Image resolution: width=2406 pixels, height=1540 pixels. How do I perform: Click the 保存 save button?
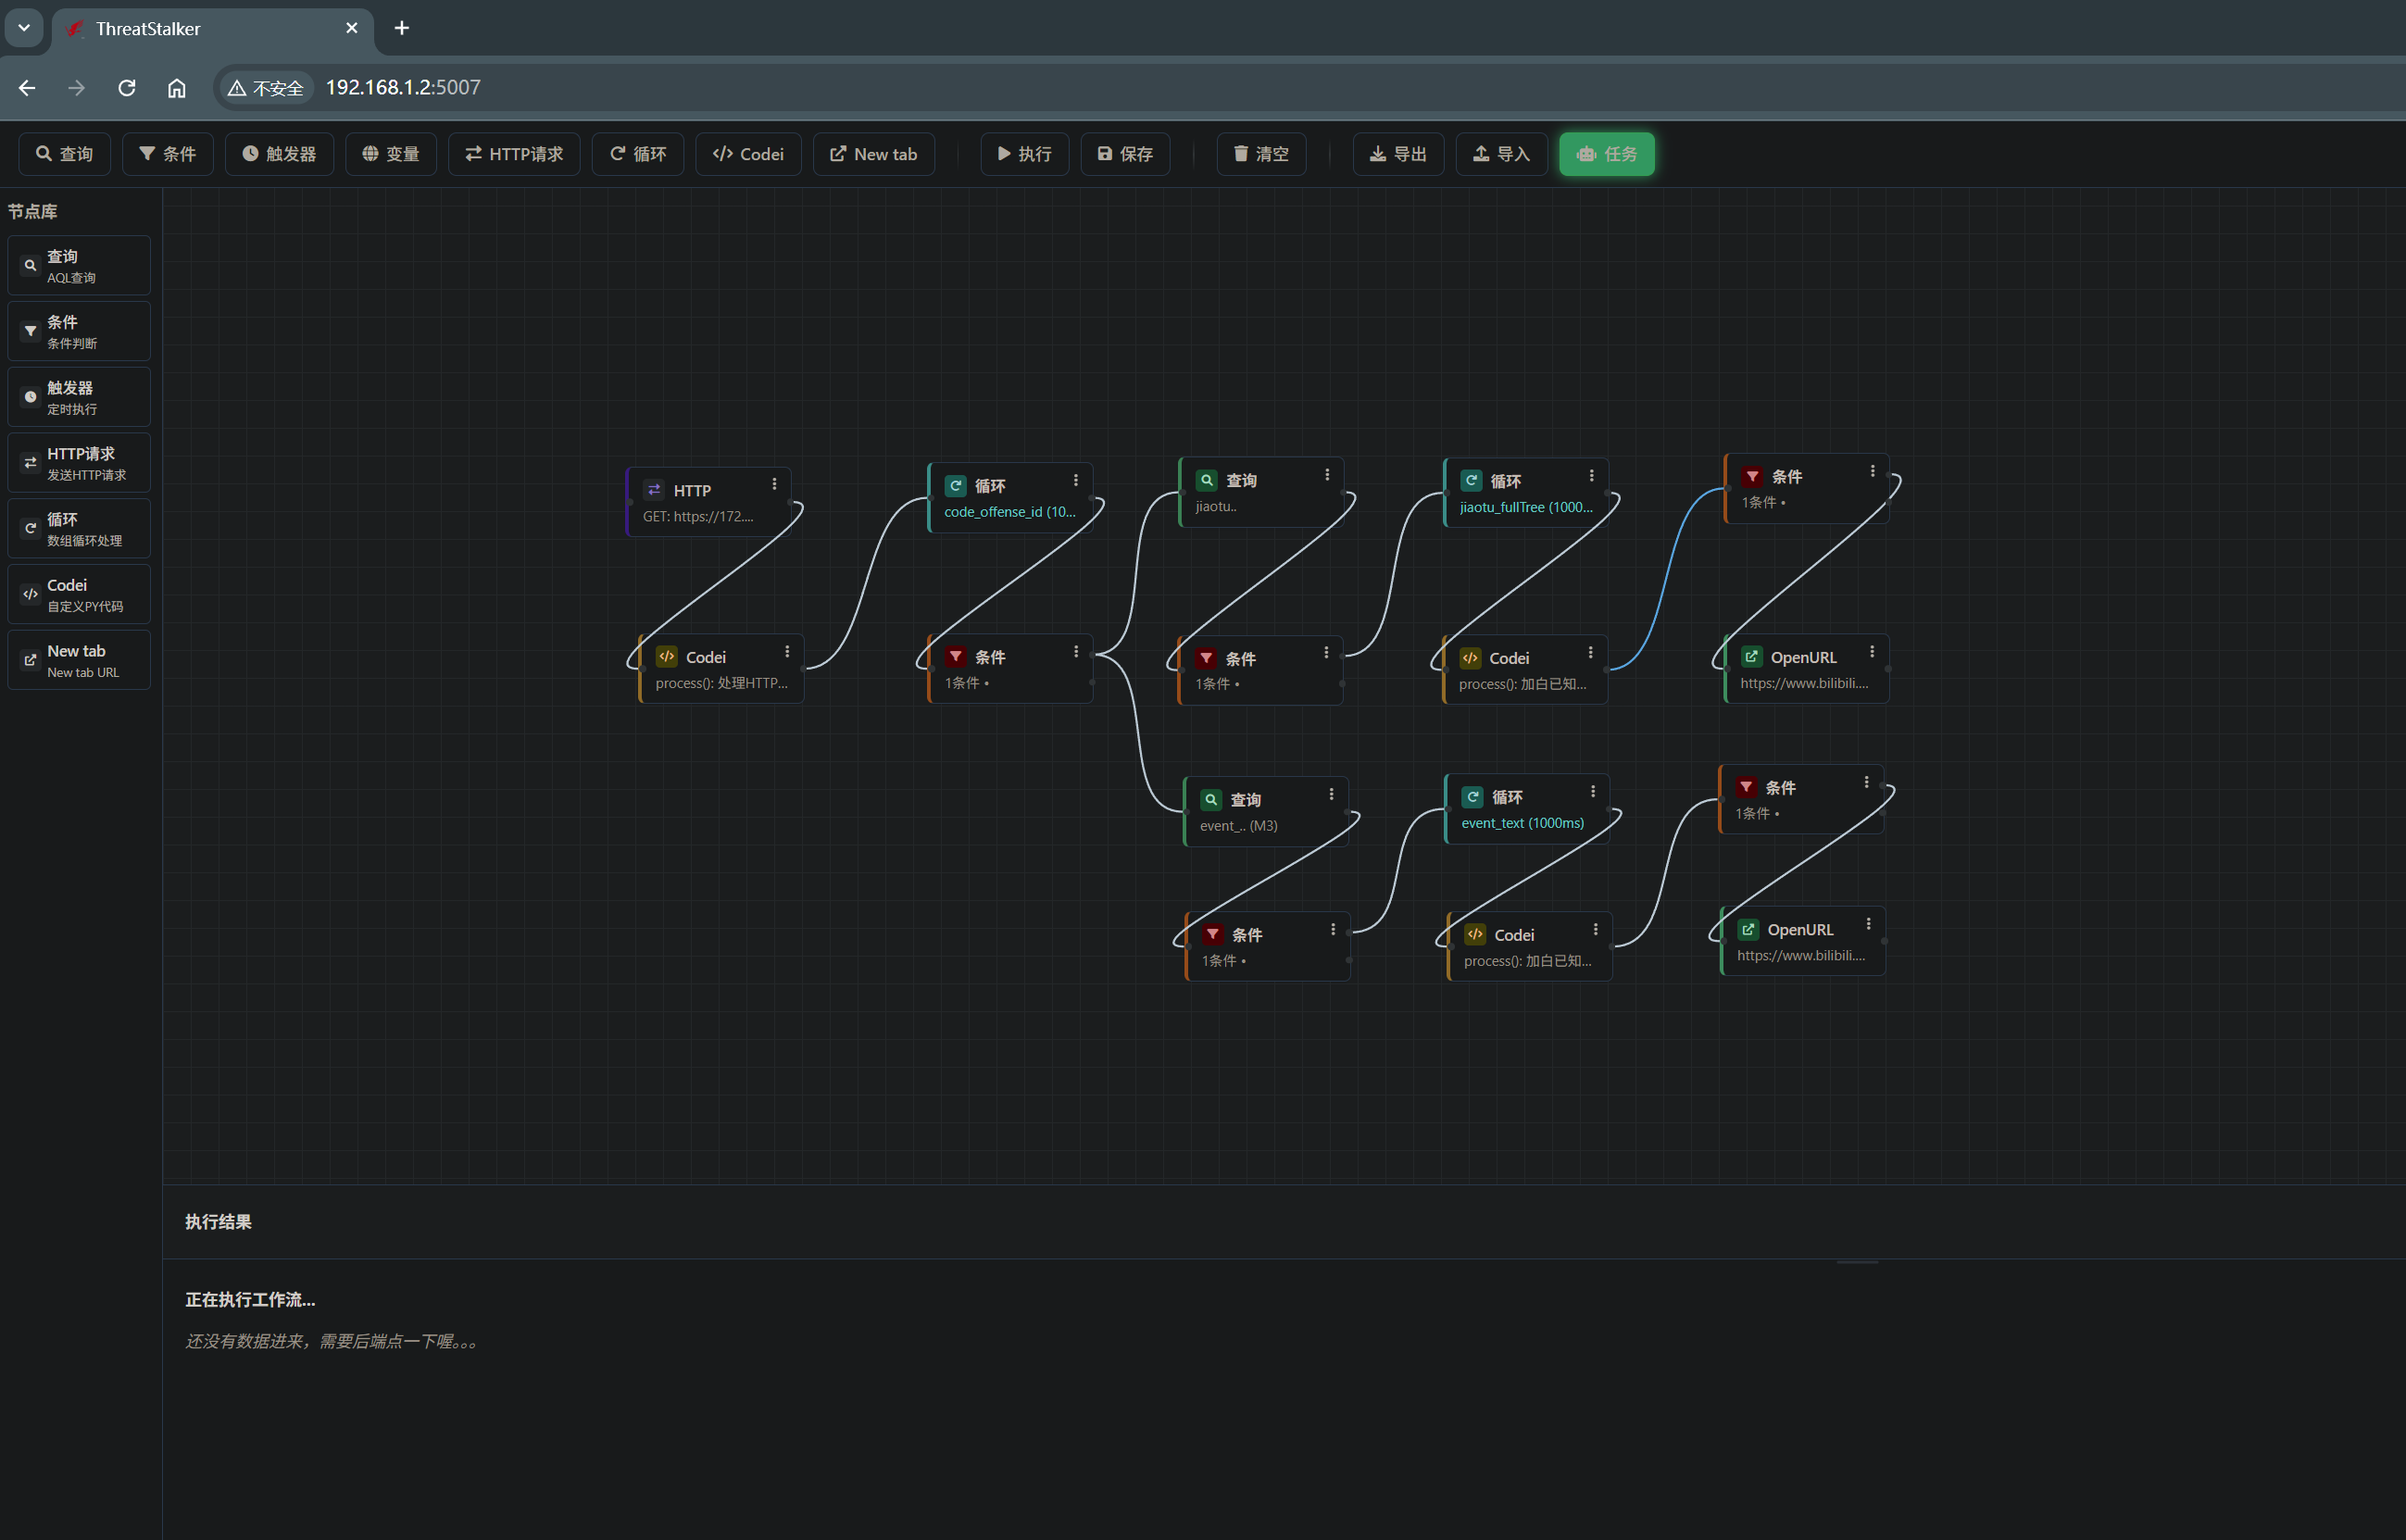(x=1125, y=154)
